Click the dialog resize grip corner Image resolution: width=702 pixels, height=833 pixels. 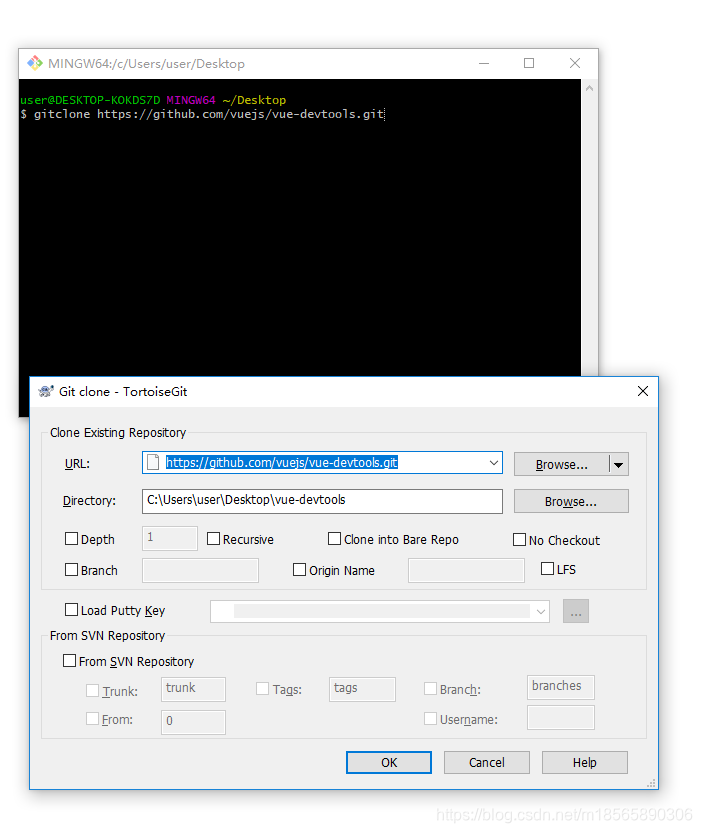pyautogui.click(x=651, y=783)
